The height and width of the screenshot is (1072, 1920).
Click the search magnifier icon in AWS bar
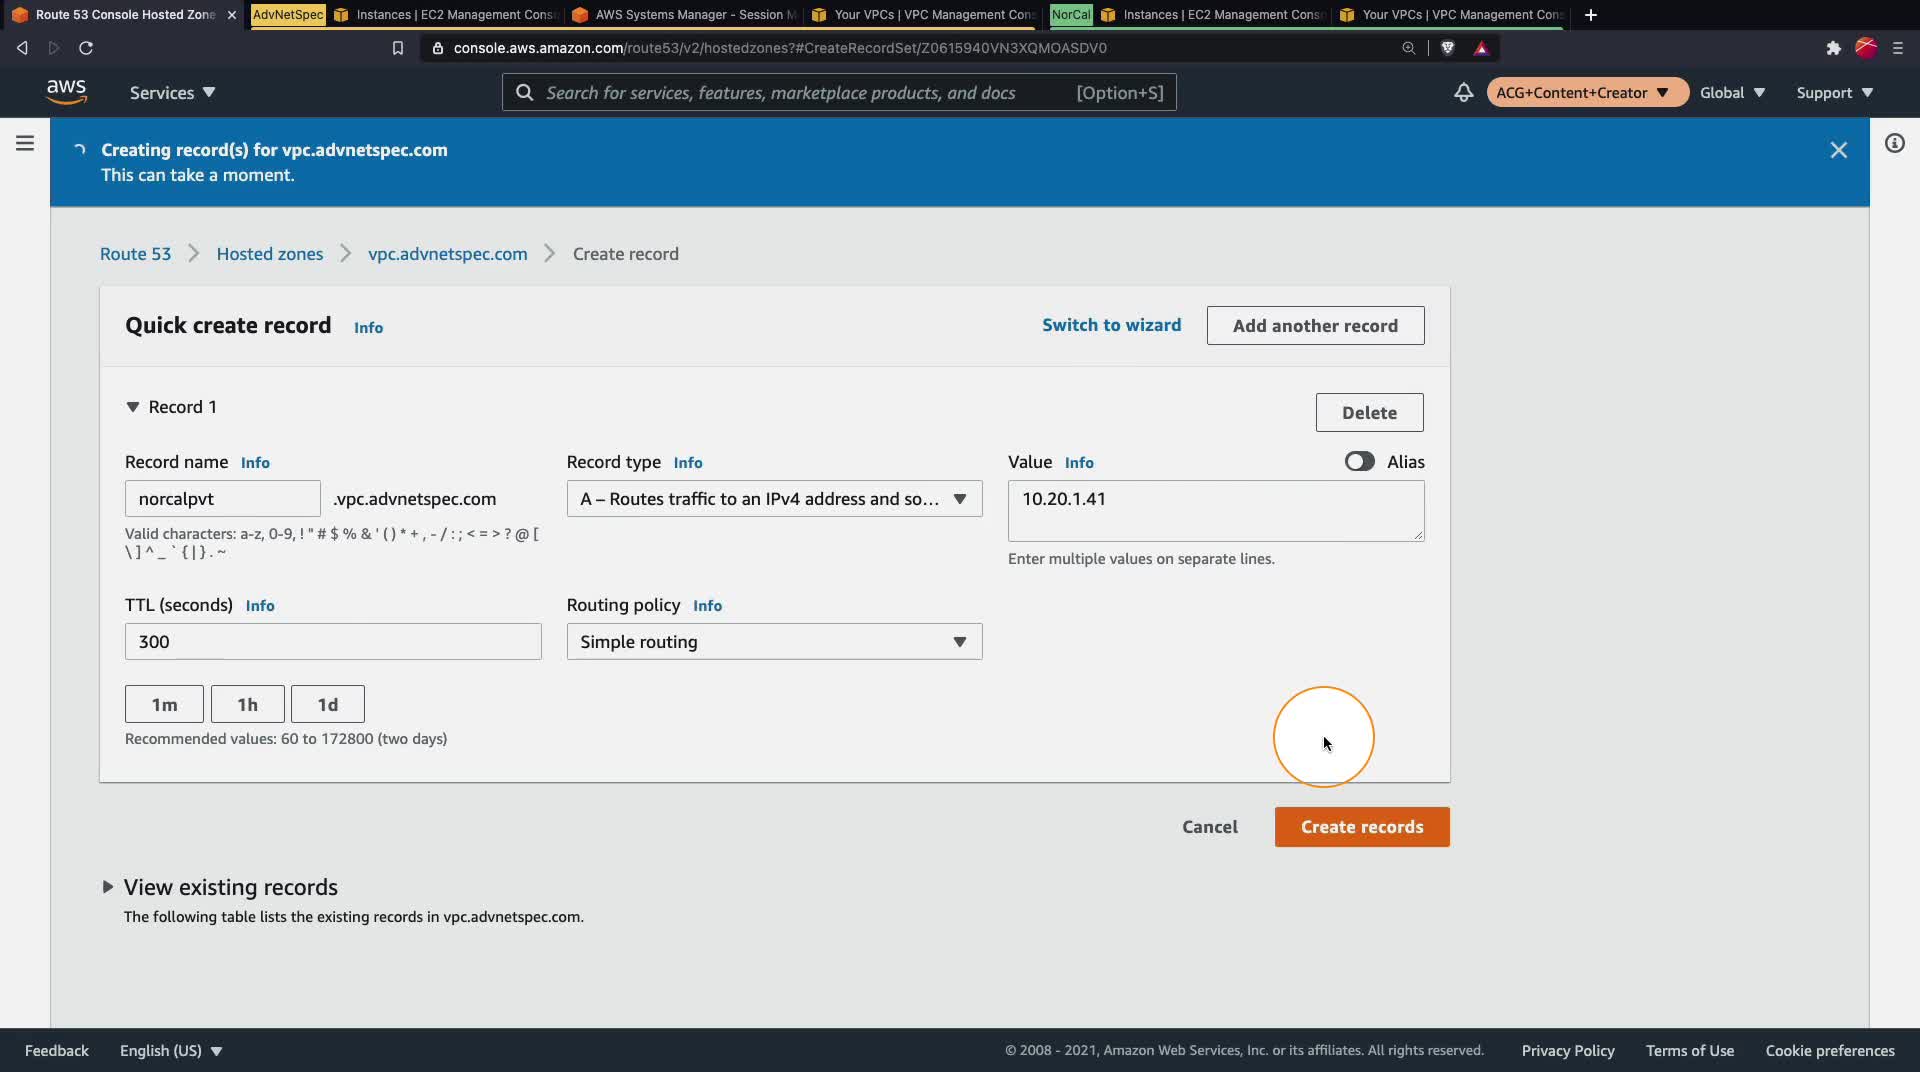point(524,92)
